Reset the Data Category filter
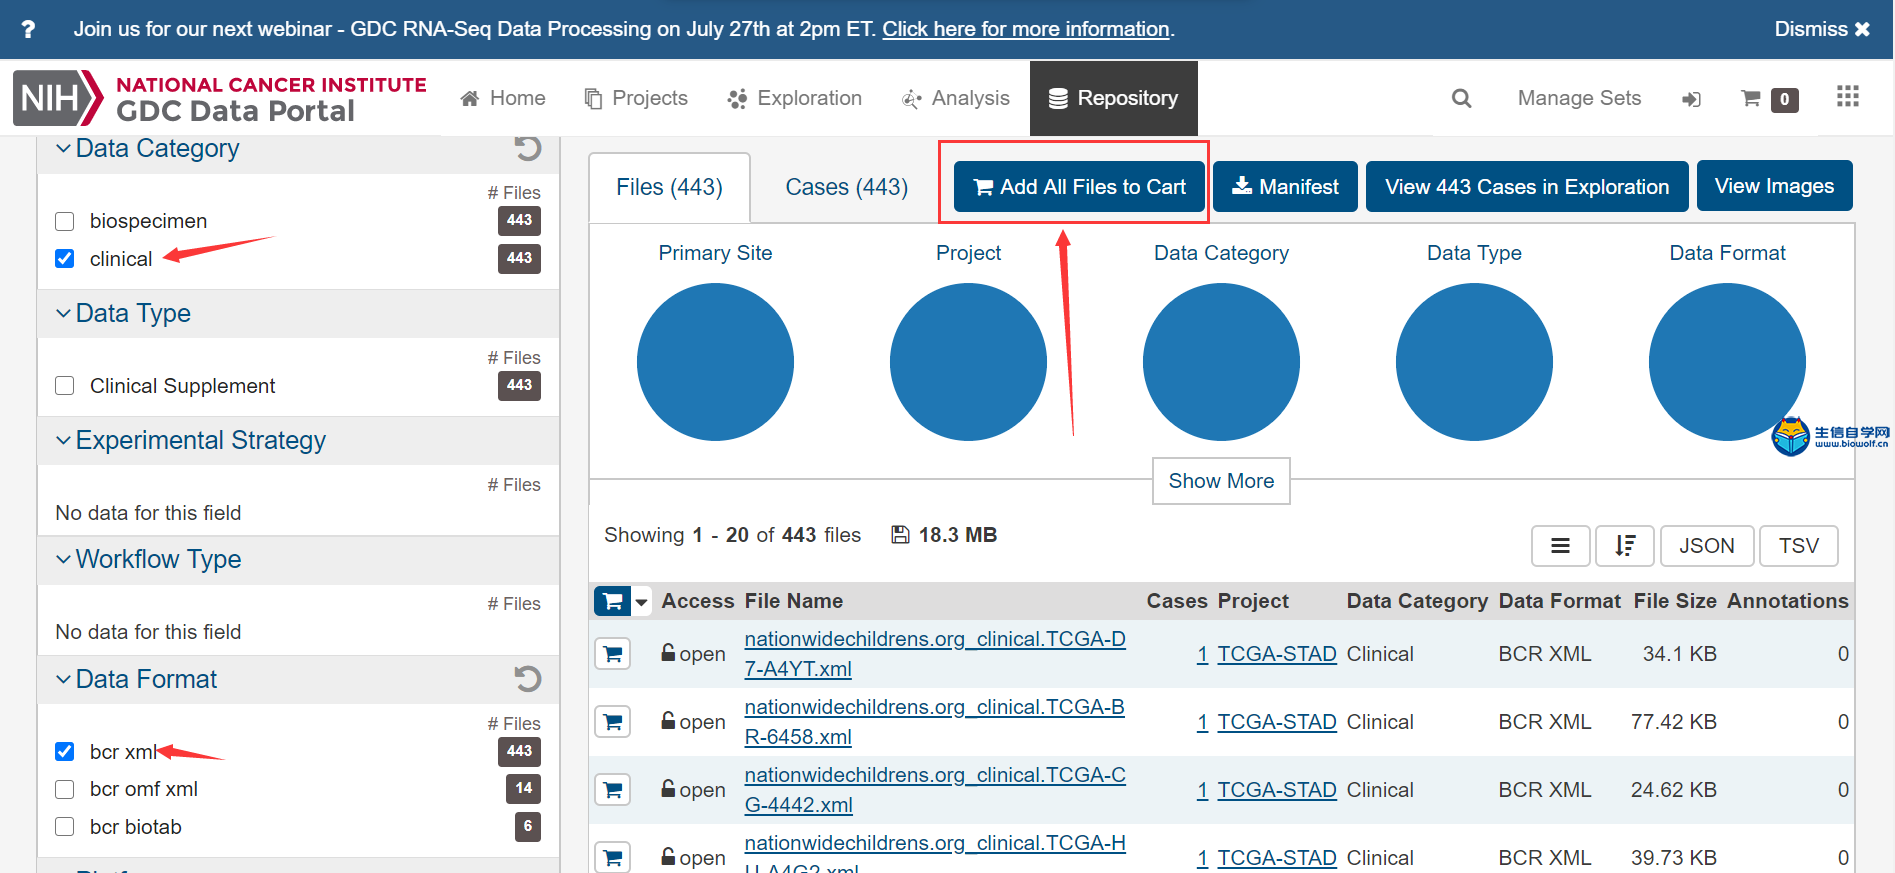This screenshot has height=873, width=1895. (x=528, y=148)
